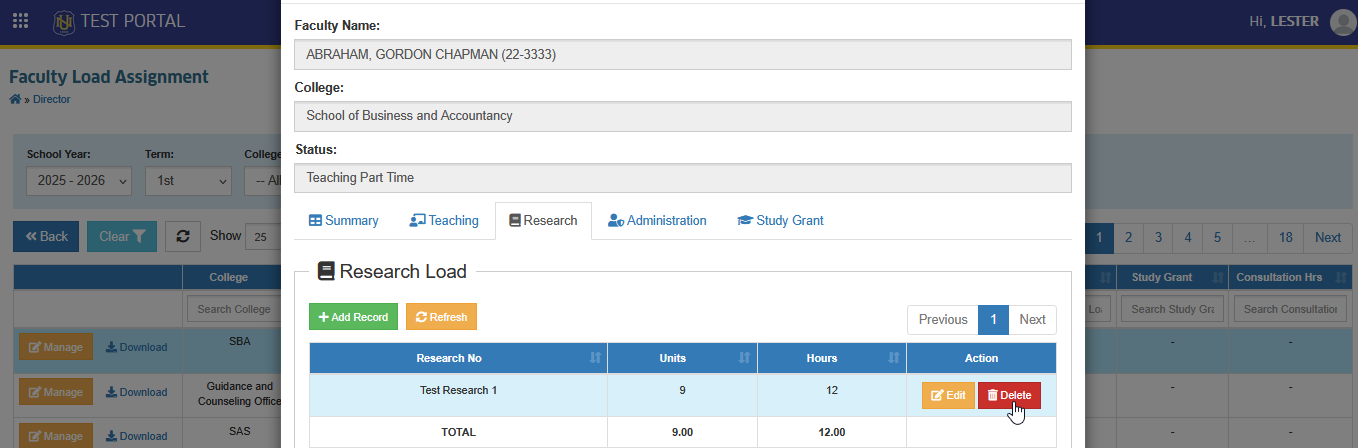Click Manage for the SAS row
This screenshot has height=448, width=1358.
[56, 436]
